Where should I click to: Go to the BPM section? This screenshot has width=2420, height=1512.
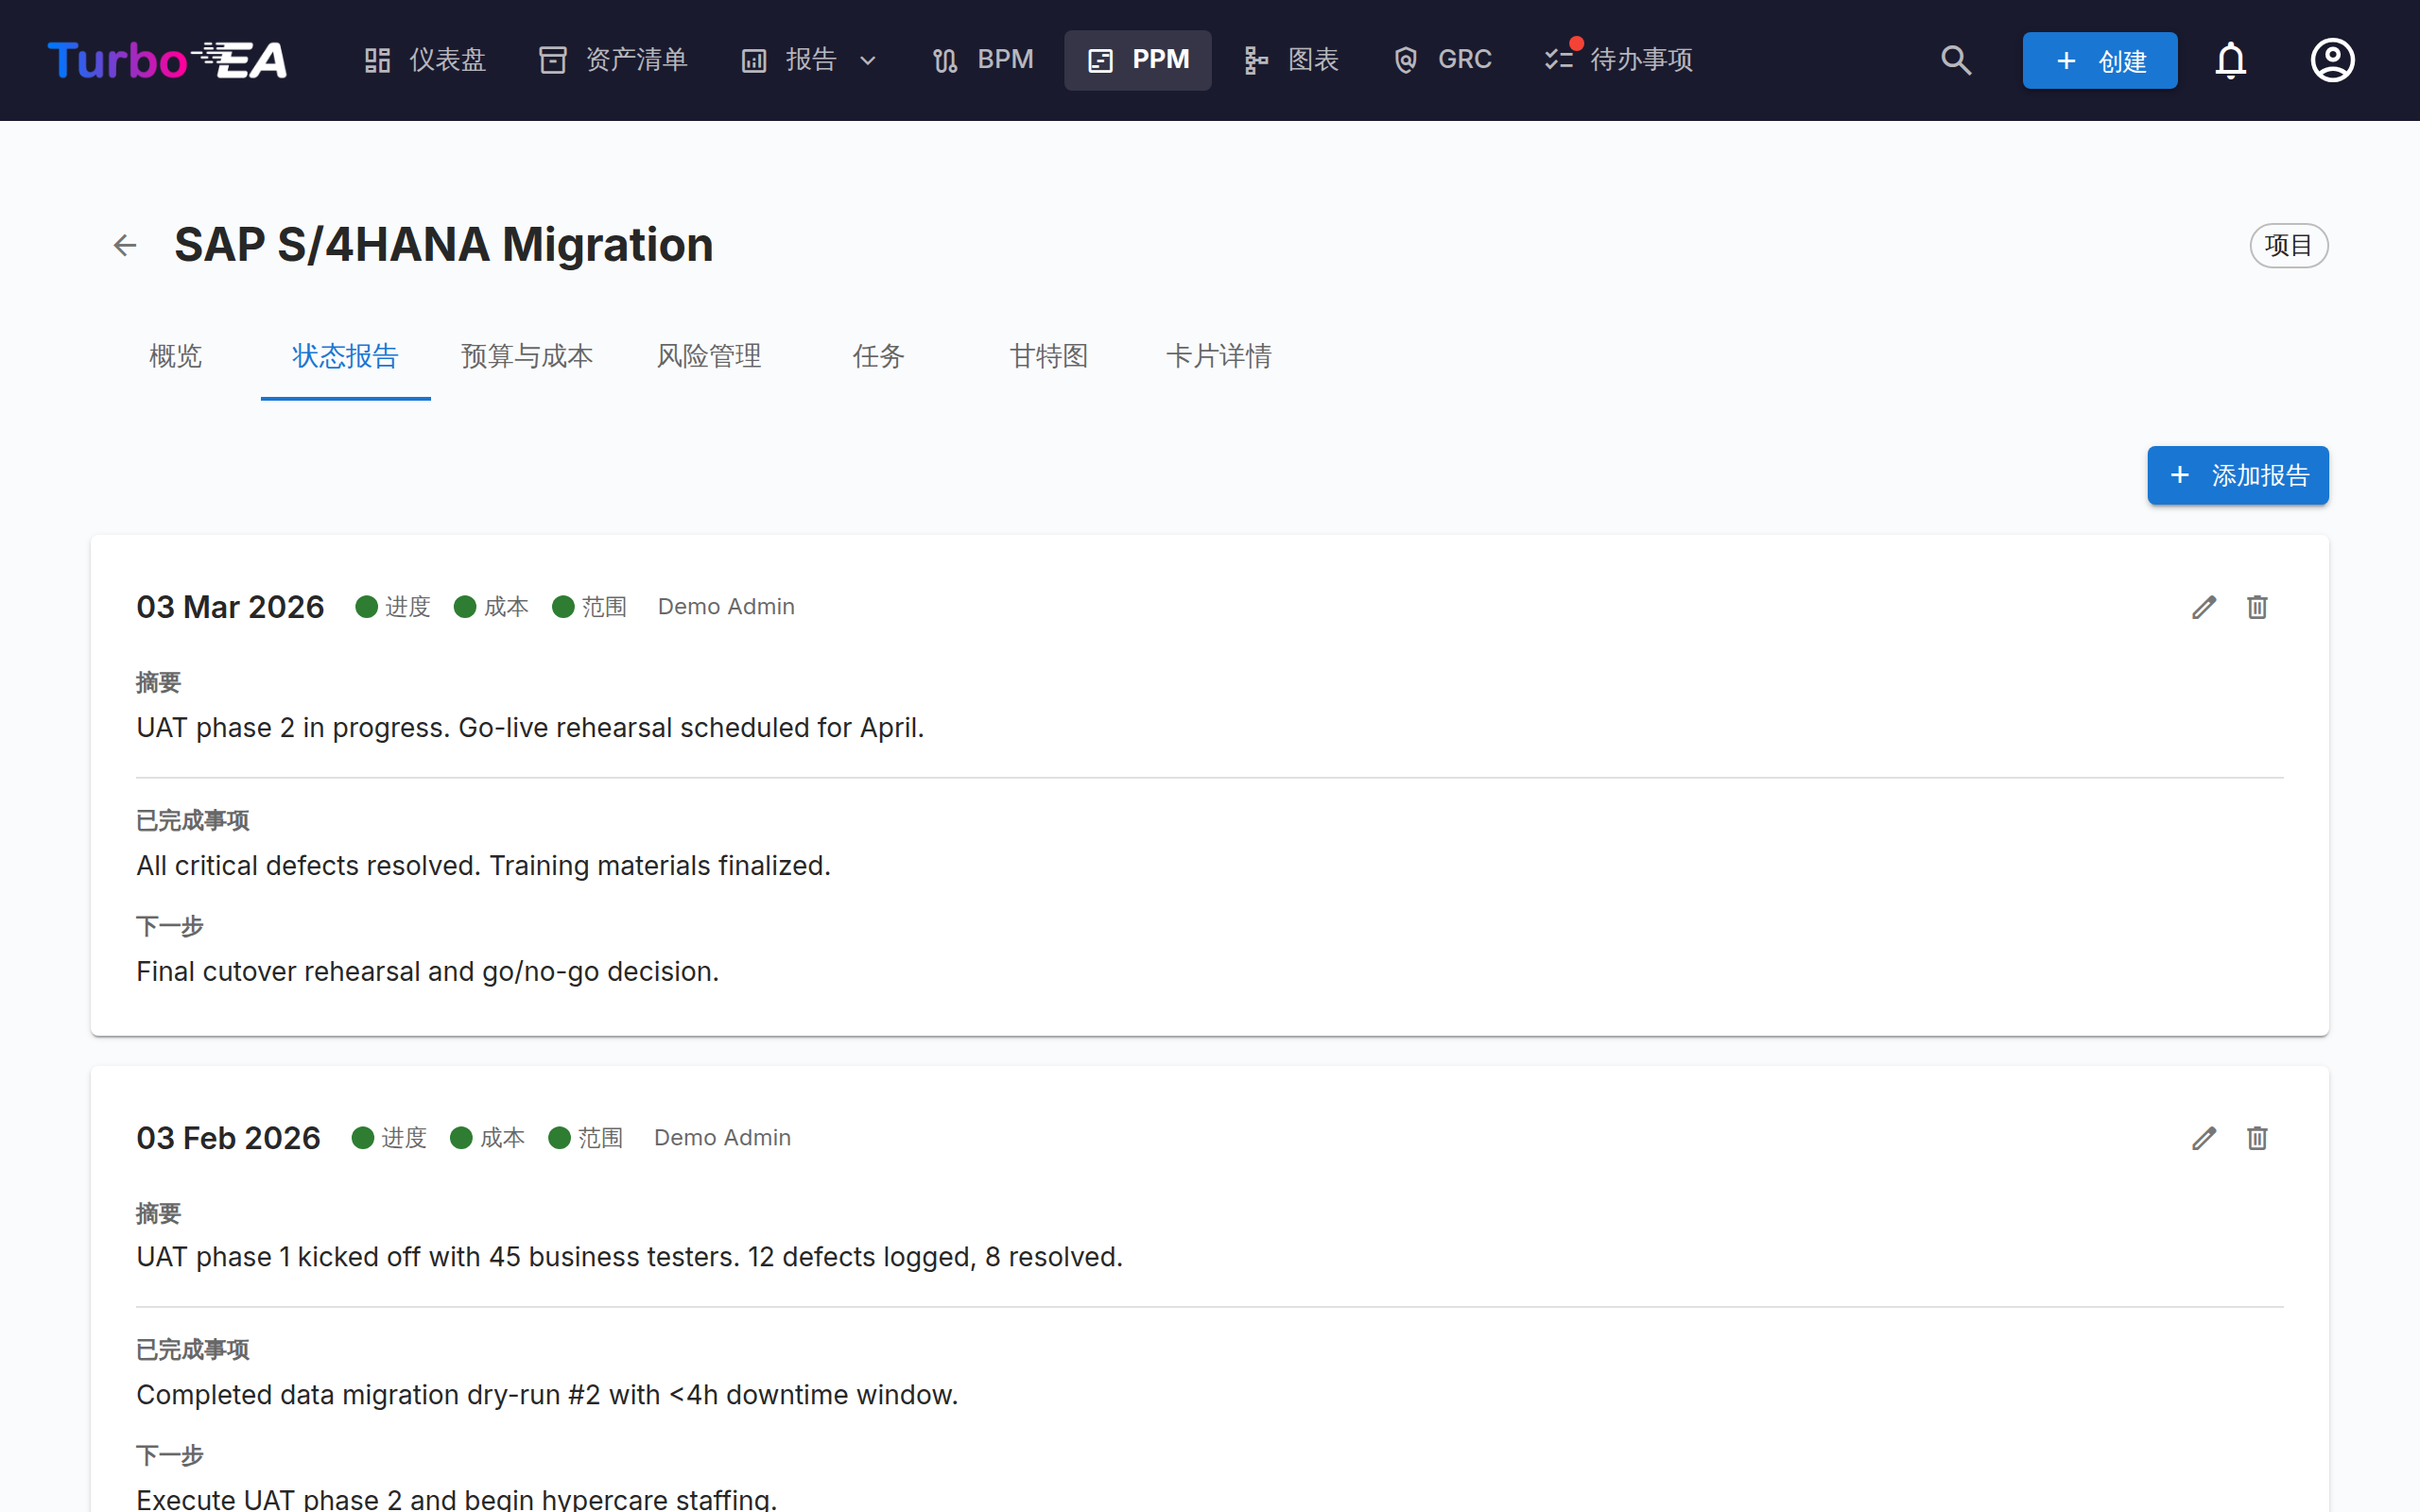pyautogui.click(x=982, y=60)
